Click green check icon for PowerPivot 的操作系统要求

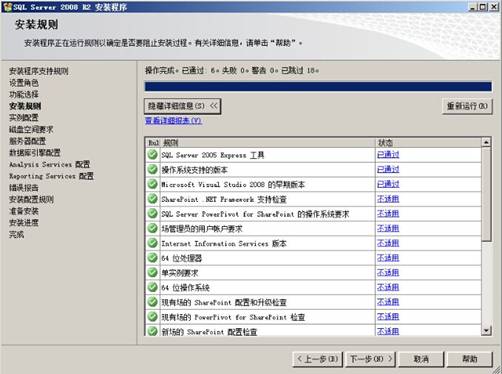coord(153,213)
